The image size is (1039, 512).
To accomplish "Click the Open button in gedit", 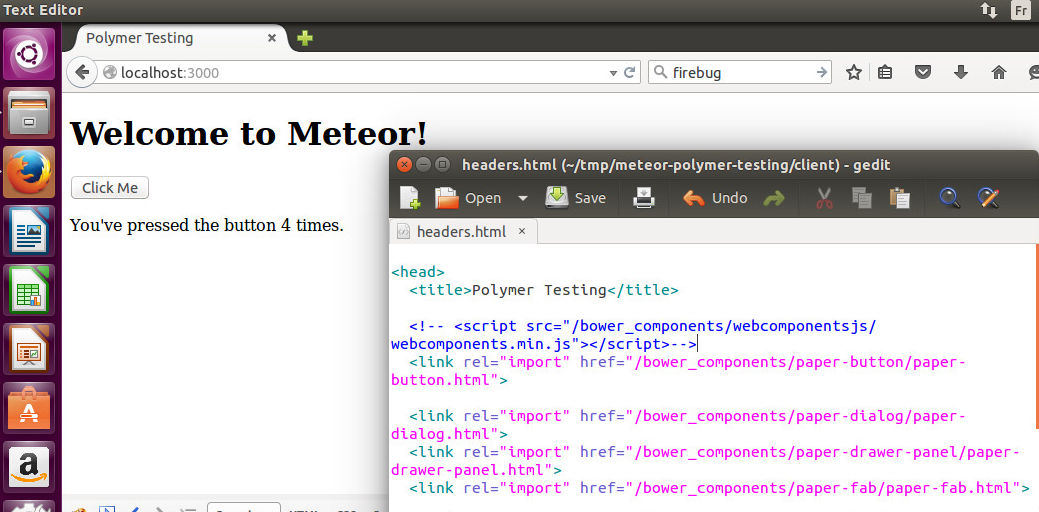I will (468, 198).
